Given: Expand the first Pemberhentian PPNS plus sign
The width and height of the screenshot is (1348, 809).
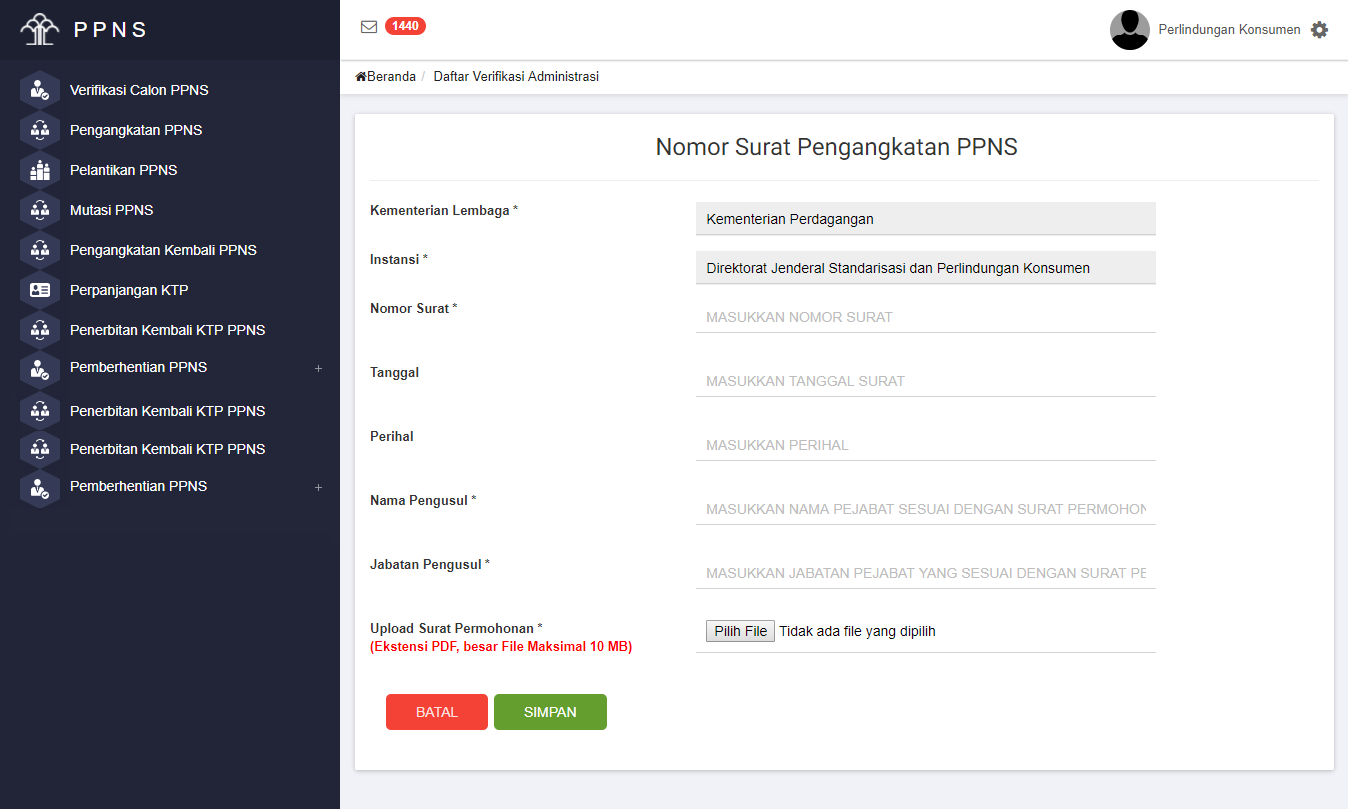Looking at the screenshot, I should pos(318,368).
